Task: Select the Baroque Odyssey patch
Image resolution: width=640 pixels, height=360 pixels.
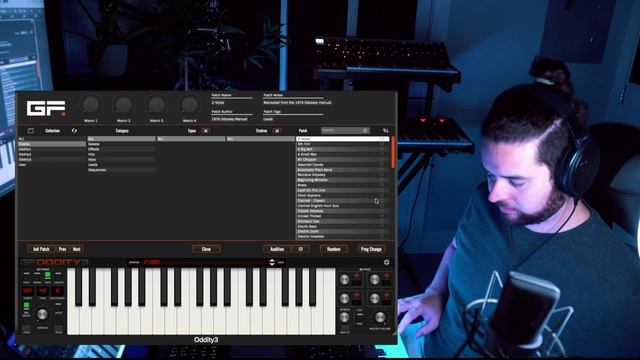Action: click(x=342, y=175)
